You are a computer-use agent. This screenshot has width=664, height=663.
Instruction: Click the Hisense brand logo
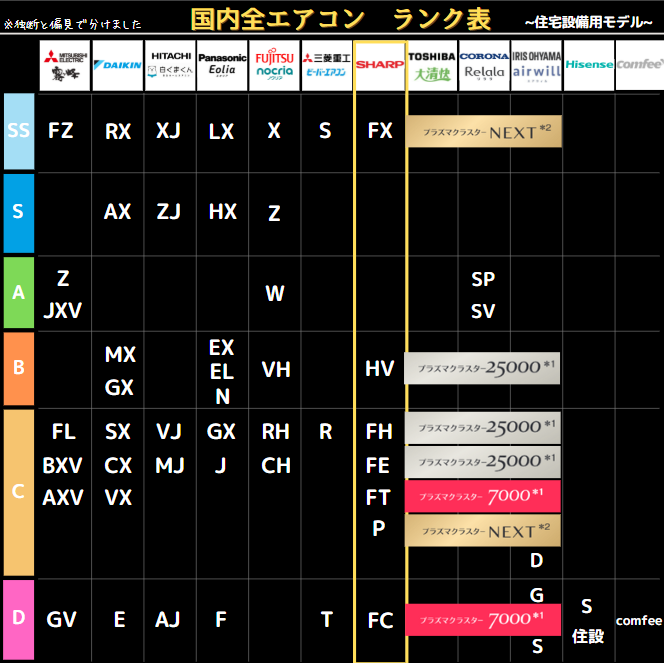click(x=589, y=66)
